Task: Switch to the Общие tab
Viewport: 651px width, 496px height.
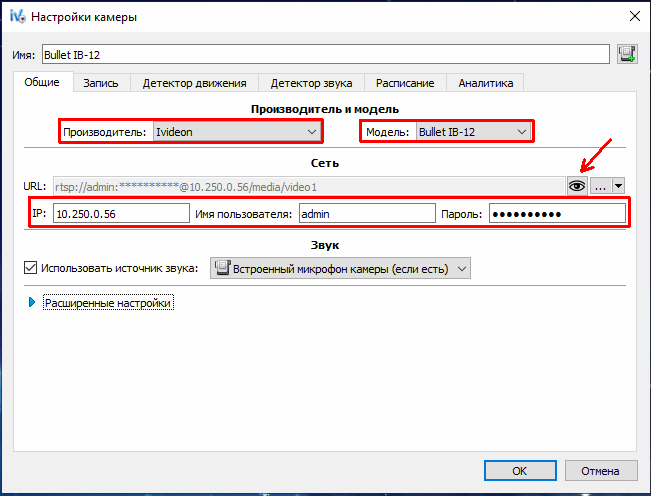Action: pyautogui.click(x=42, y=82)
